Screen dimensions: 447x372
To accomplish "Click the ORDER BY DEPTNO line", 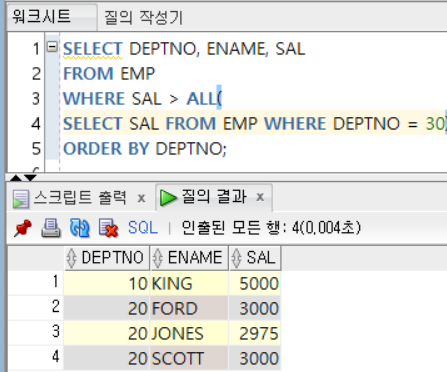I will coord(145,149).
